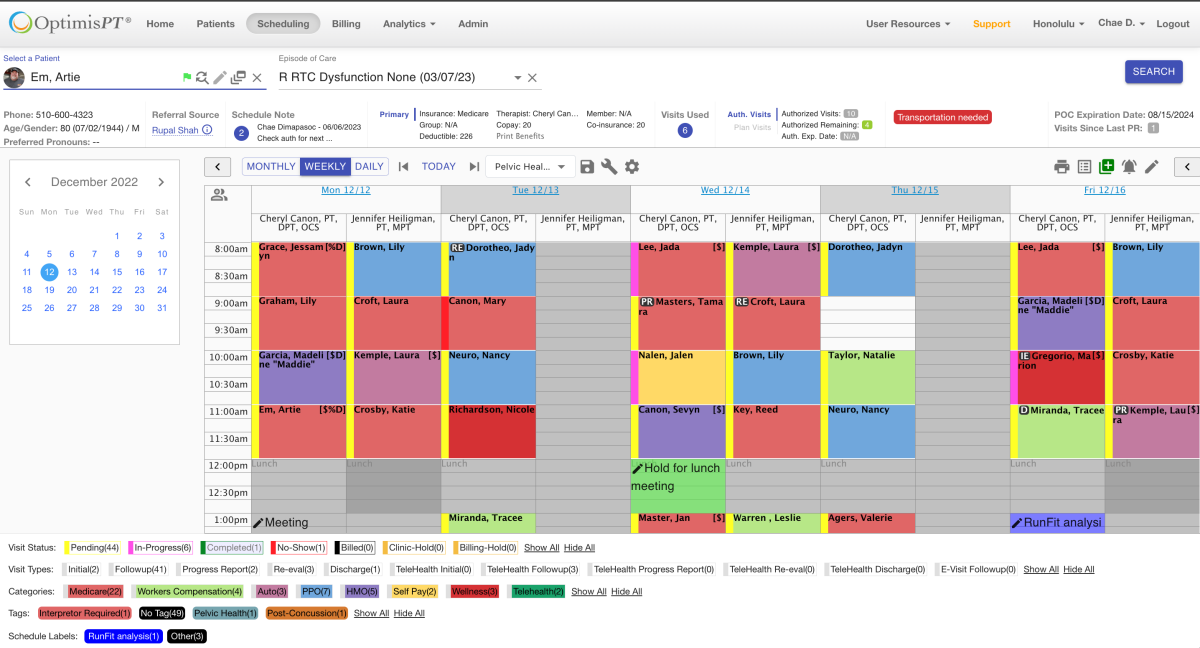Viewport: 1200px width, 648px height.
Task: Expand the User Resources dropdown
Action: point(908,23)
